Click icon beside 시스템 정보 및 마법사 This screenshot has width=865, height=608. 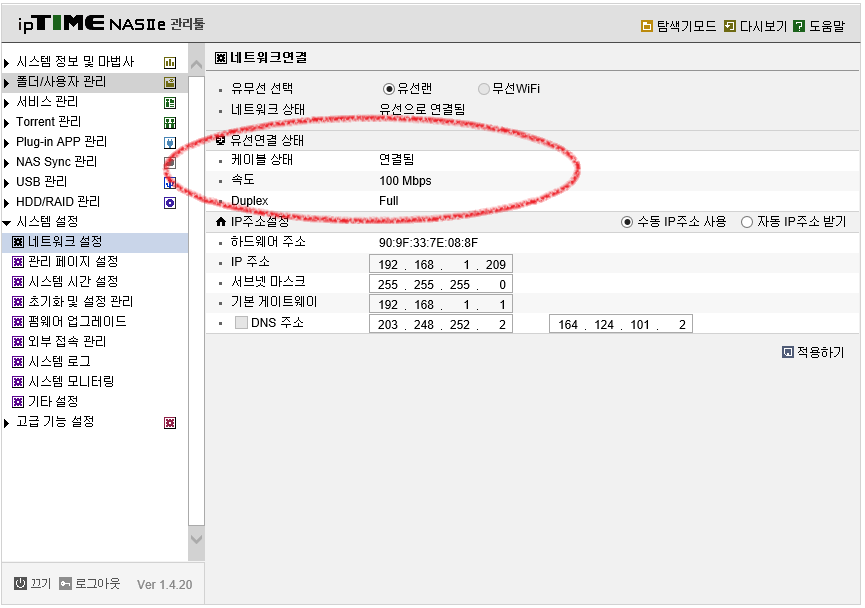point(170,63)
